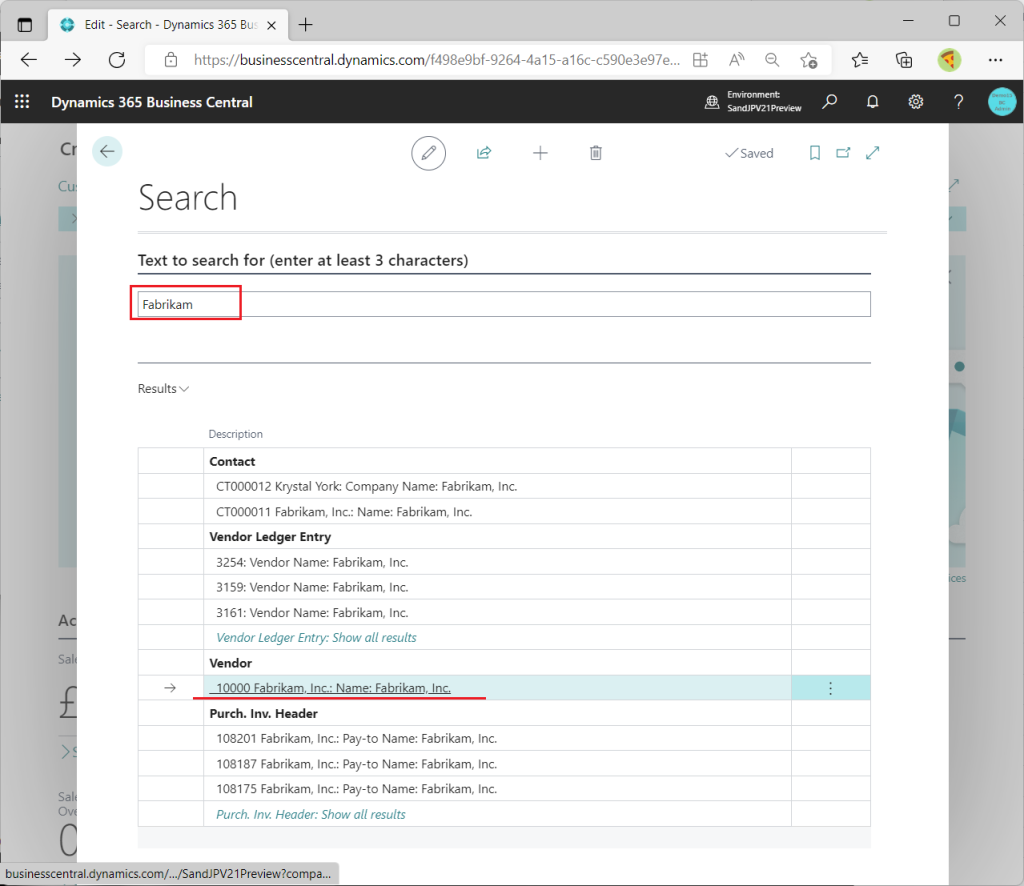Select purchase invoice 108175 result
Screen dimensions: 1024x886
[x=357, y=789]
